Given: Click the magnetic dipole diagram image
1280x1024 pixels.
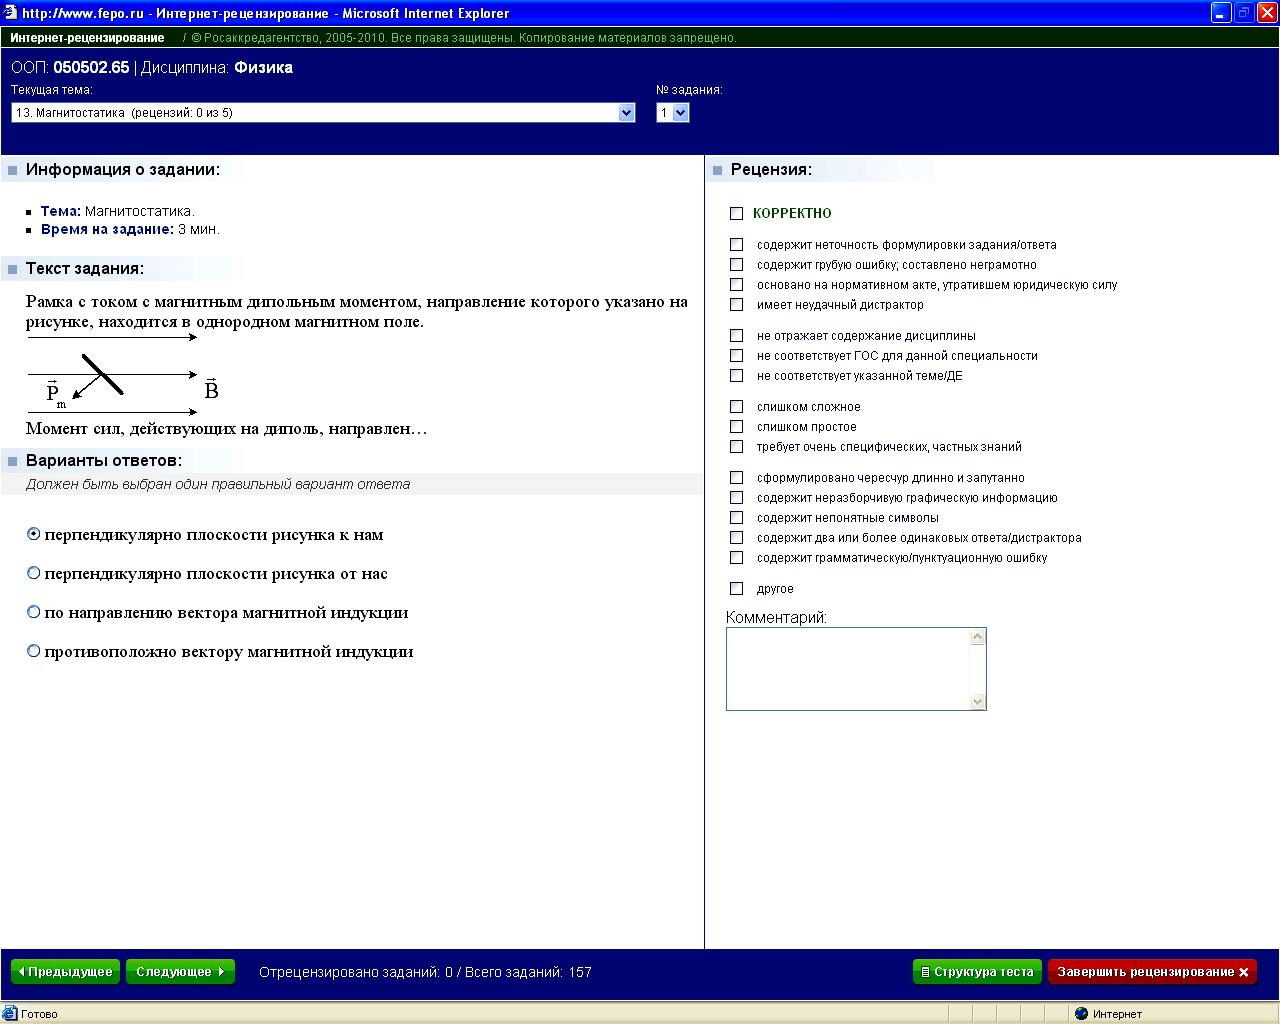Looking at the screenshot, I should pyautogui.click(x=123, y=375).
